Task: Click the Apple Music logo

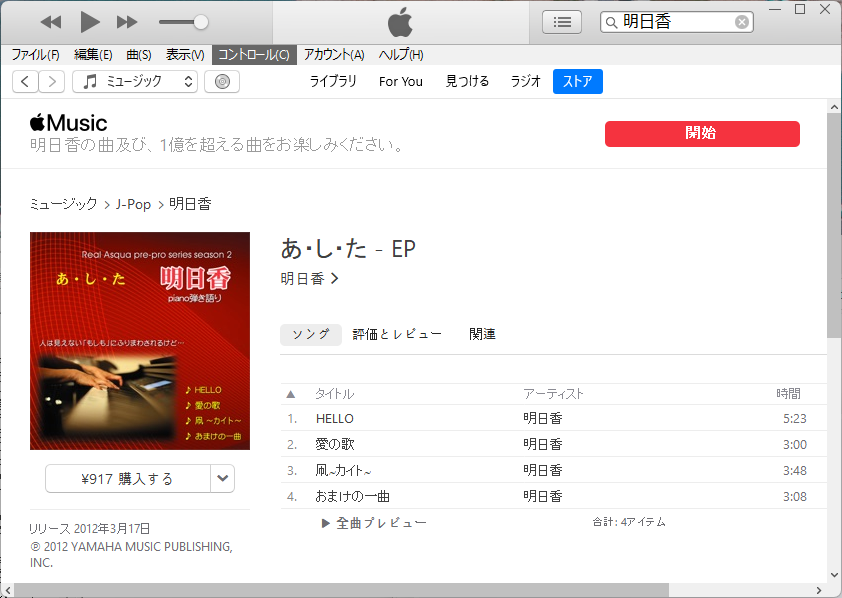Action: pyautogui.click(x=68, y=123)
